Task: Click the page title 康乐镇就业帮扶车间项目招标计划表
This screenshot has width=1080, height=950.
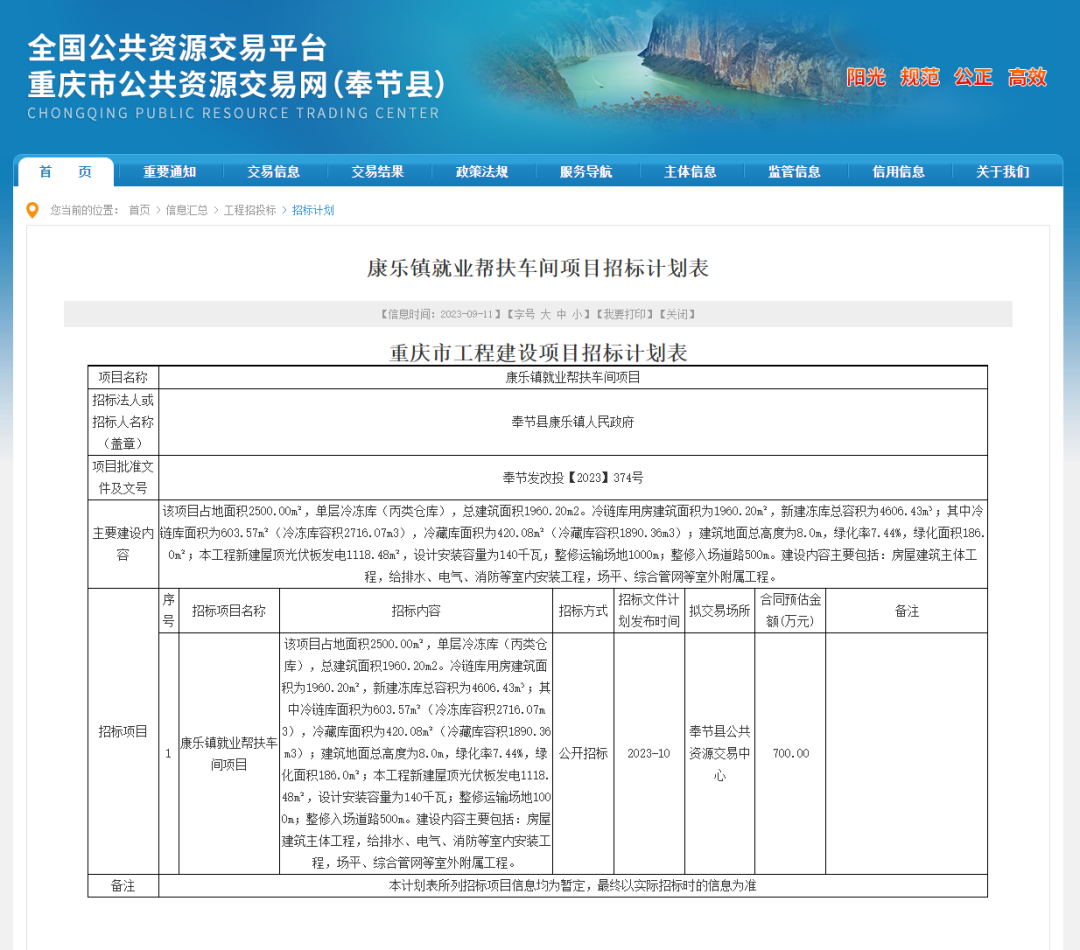Action: point(538,268)
